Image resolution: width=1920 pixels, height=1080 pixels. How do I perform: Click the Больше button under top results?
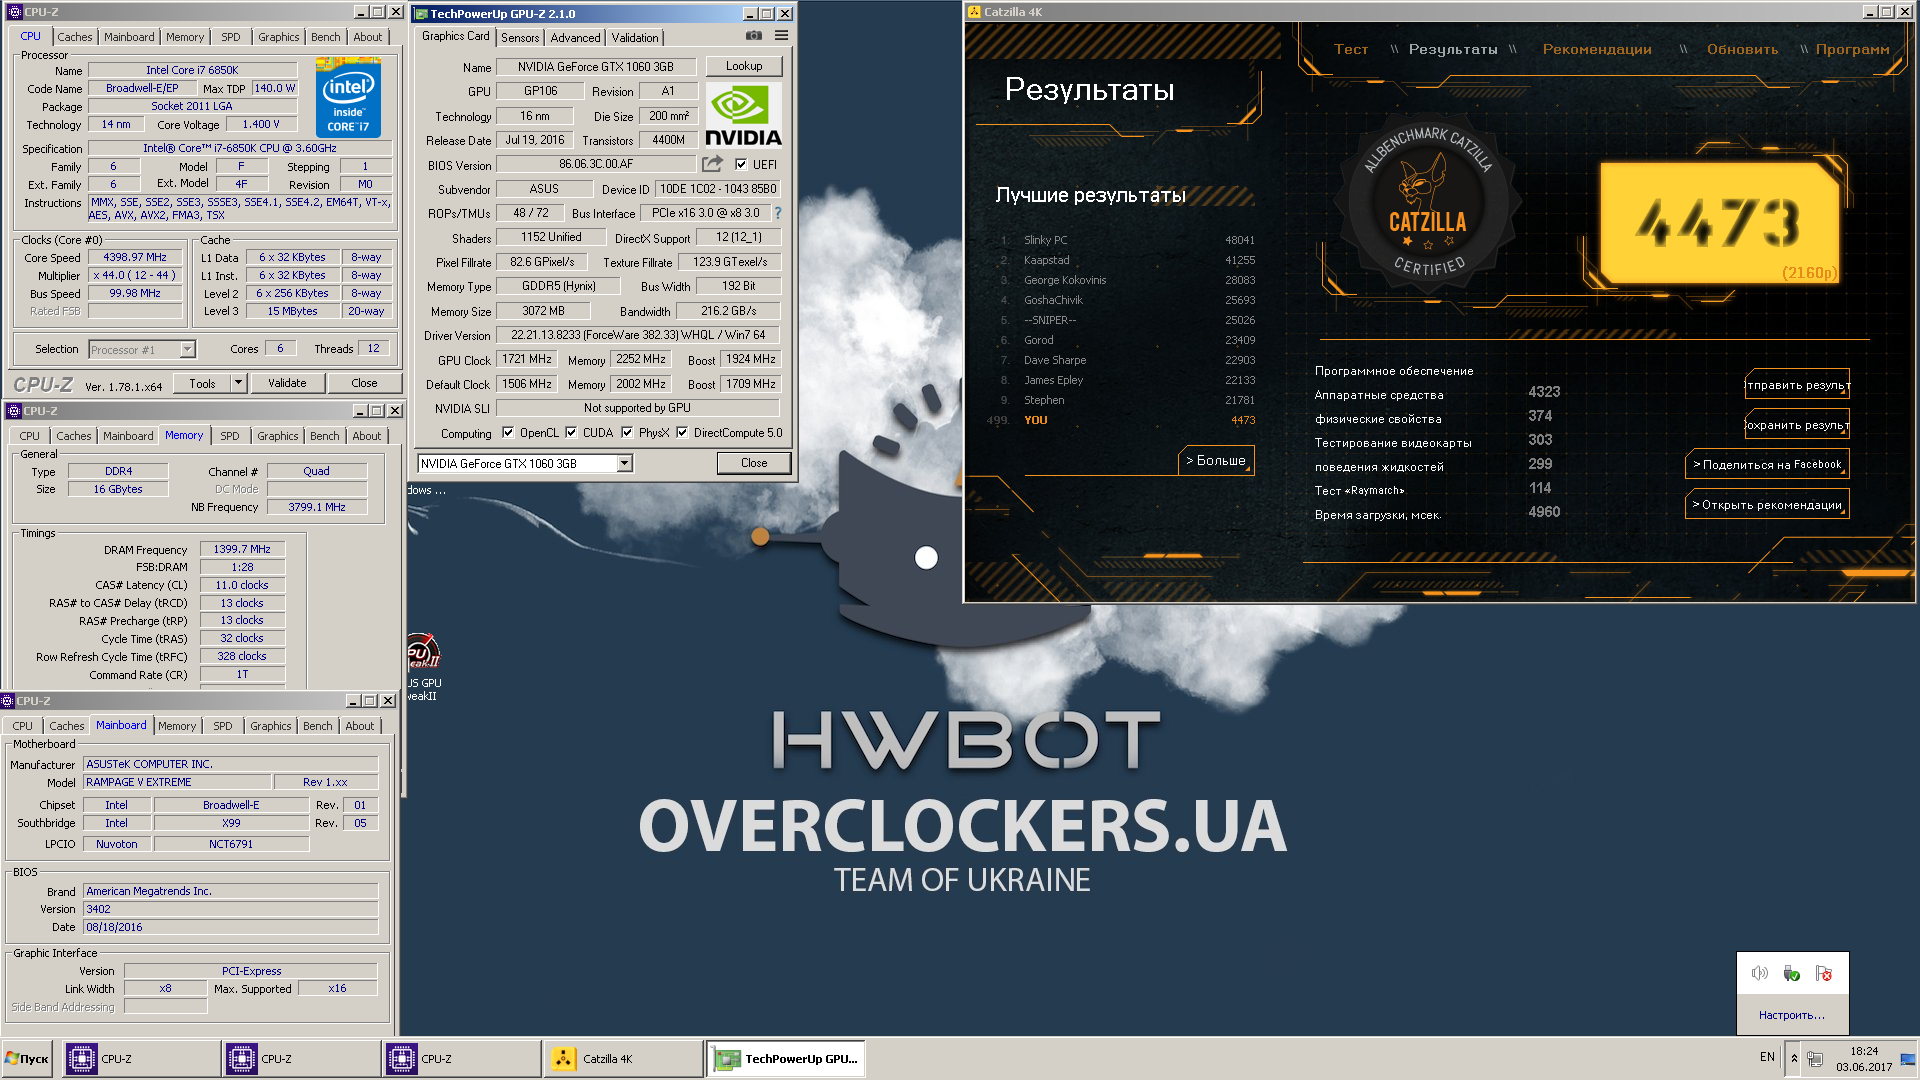point(1216,461)
